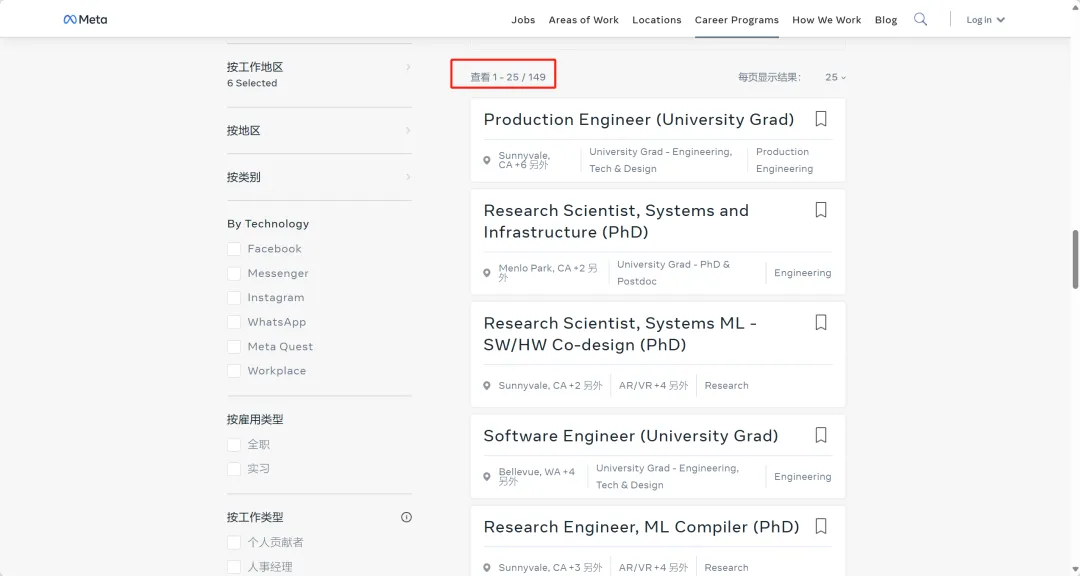The image size is (1080, 576).
Task: Expand the 按类别 filter
Action: (x=320, y=177)
